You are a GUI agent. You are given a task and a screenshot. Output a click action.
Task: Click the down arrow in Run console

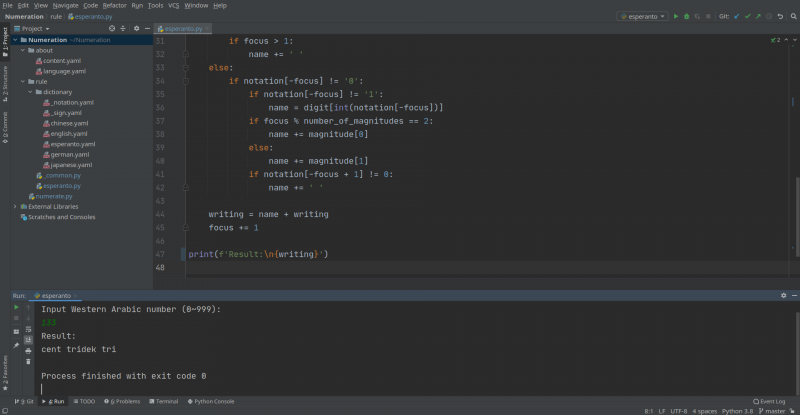coord(28,318)
